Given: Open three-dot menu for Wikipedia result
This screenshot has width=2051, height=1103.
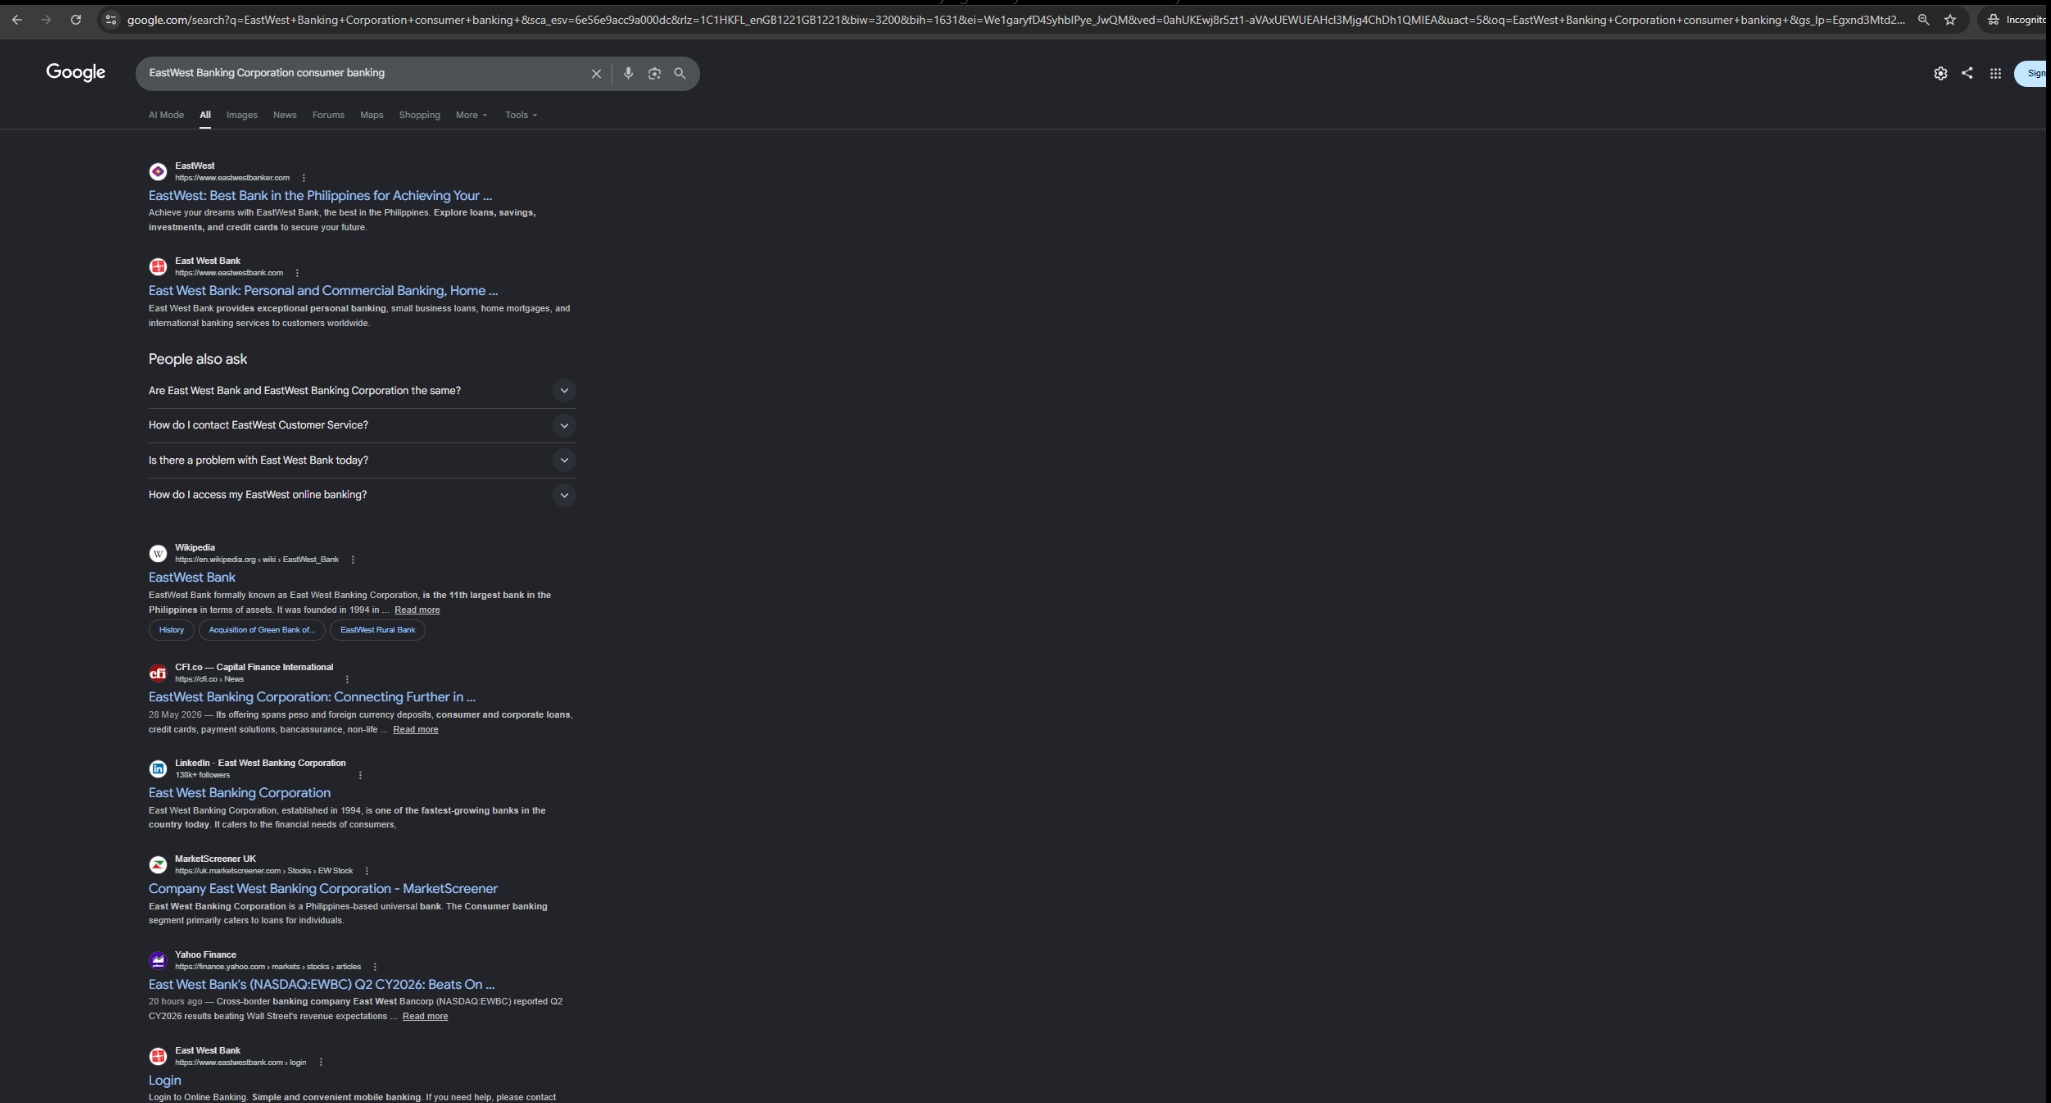Looking at the screenshot, I should point(353,560).
